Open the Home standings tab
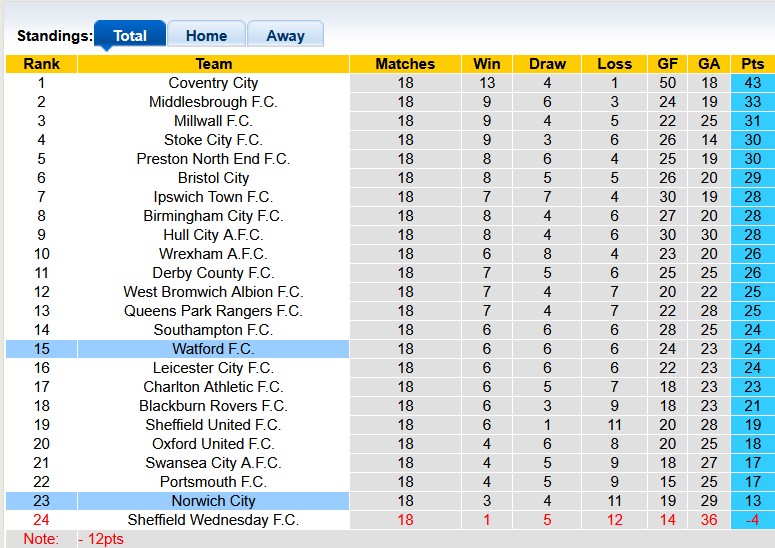This screenshot has height=548, width=775. click(x=206, y=35)
